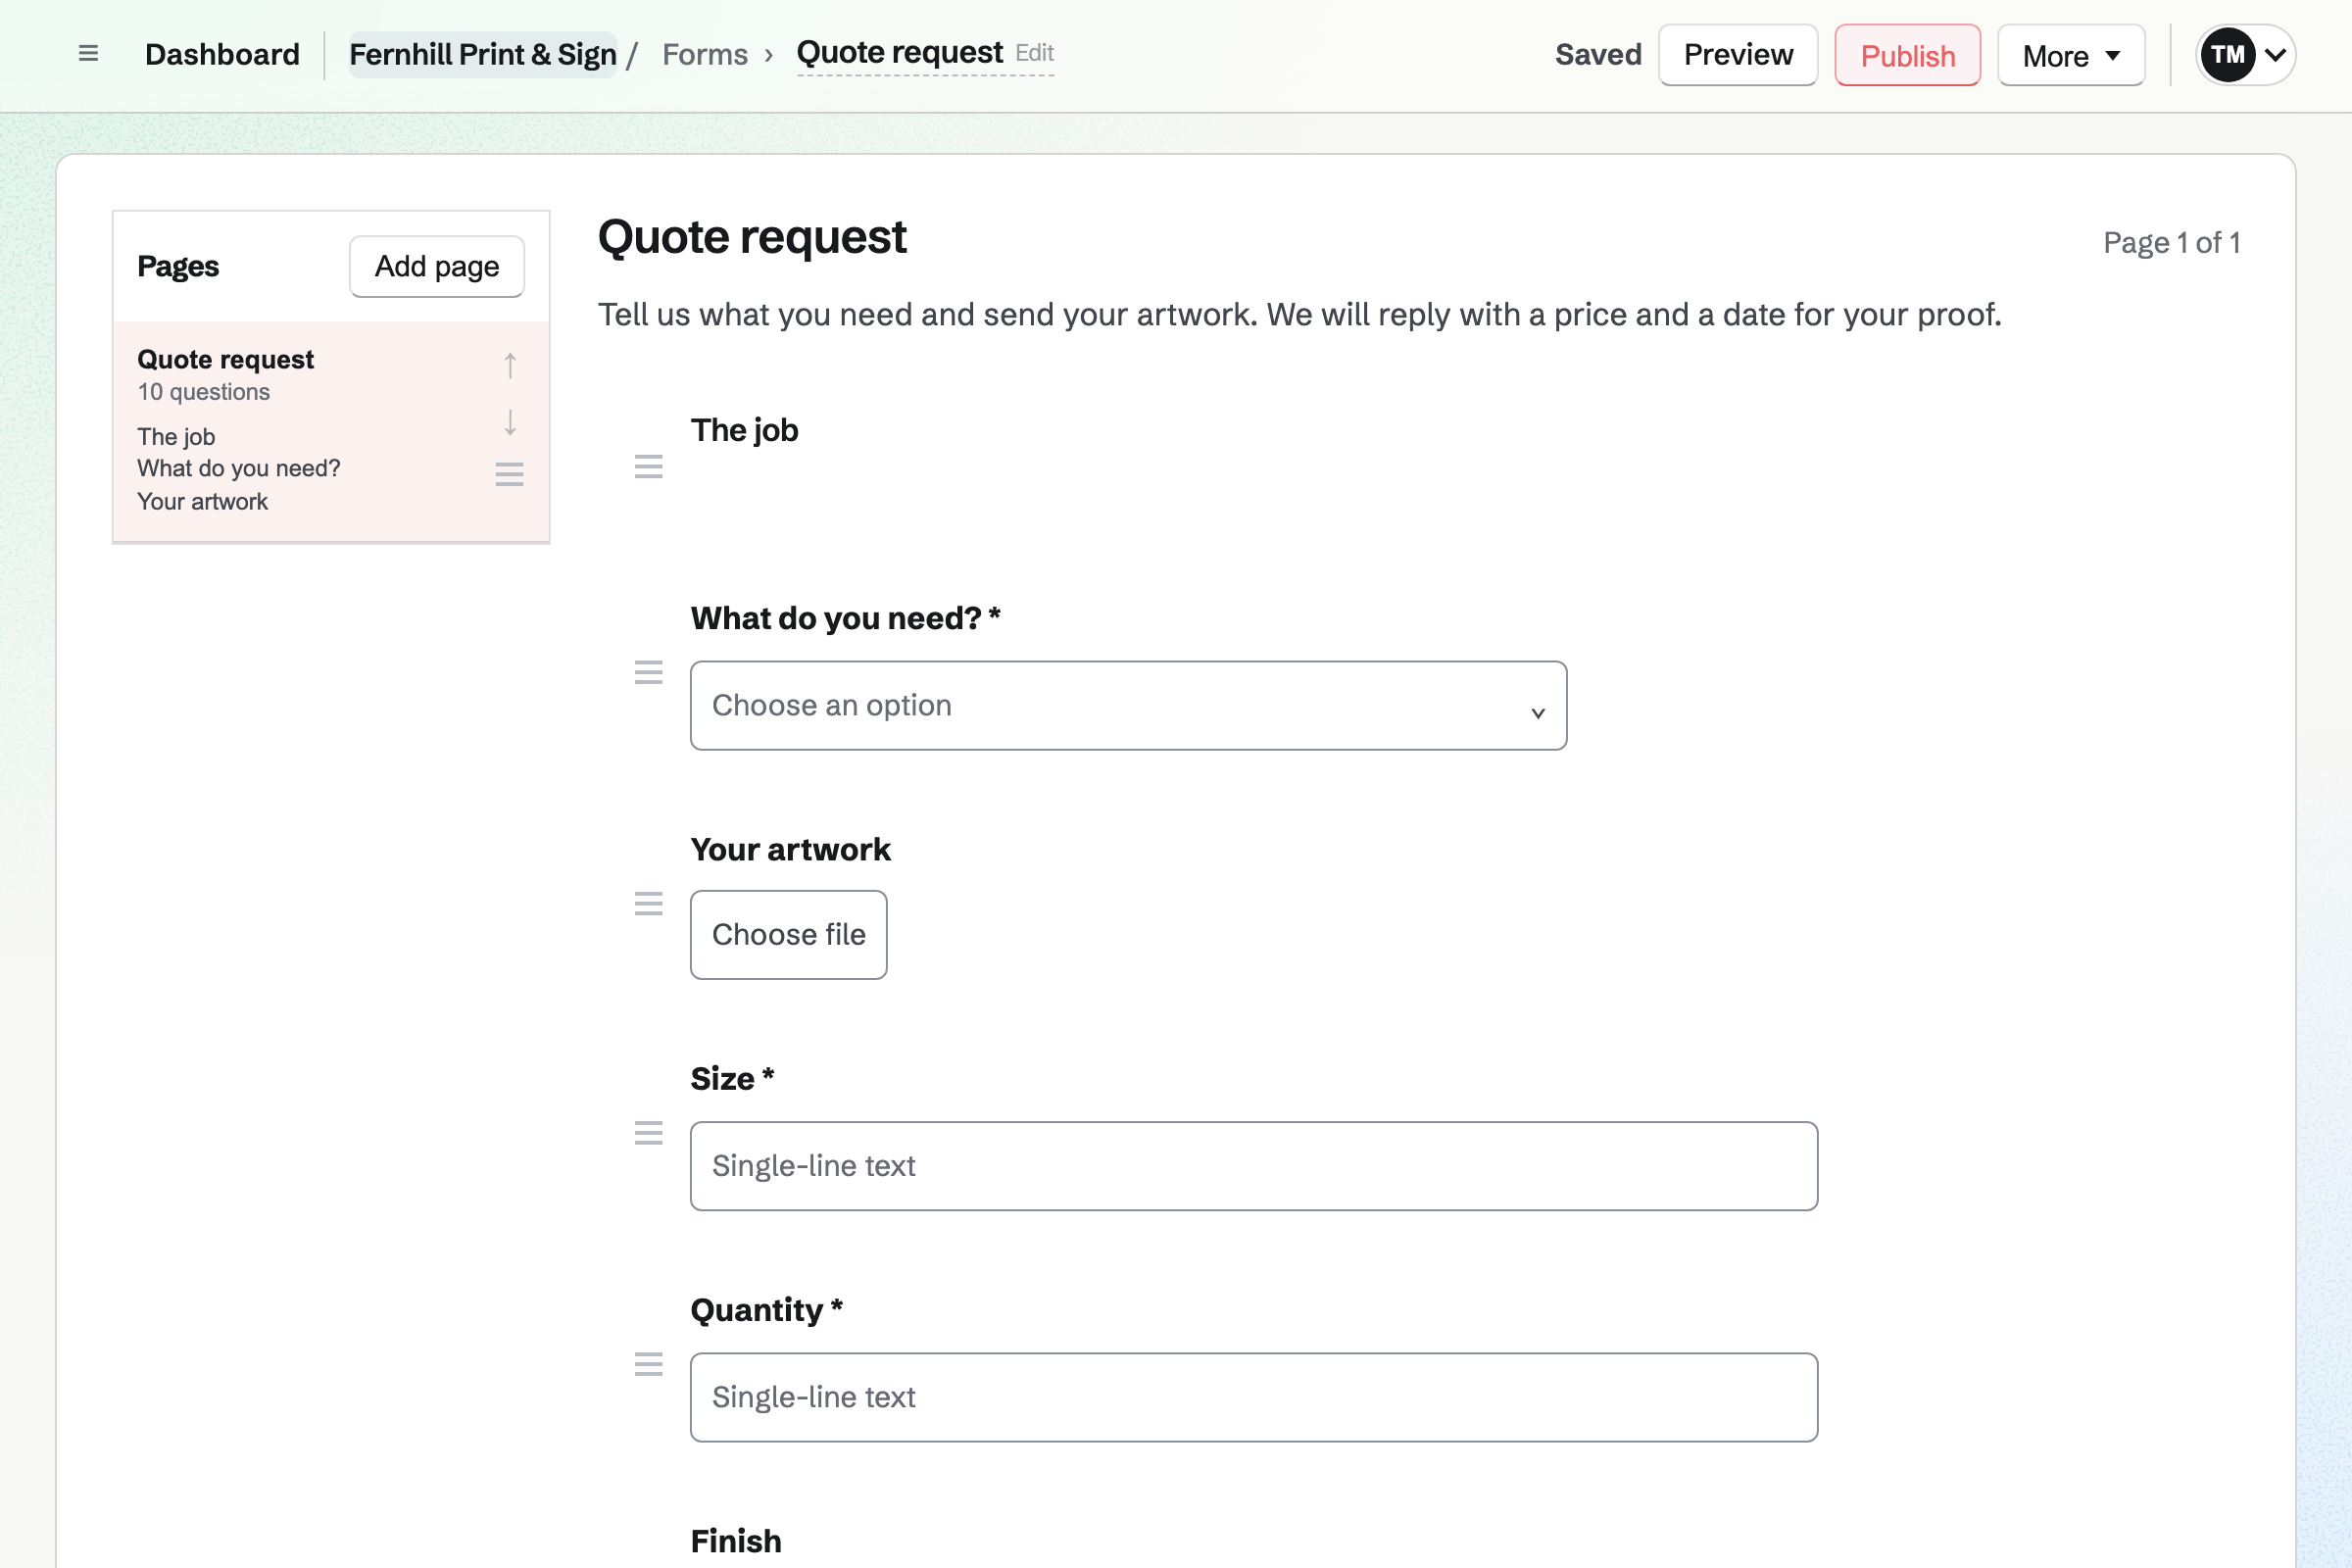
Task: Select The job in Pages outline
Action: tap(176, 437)
